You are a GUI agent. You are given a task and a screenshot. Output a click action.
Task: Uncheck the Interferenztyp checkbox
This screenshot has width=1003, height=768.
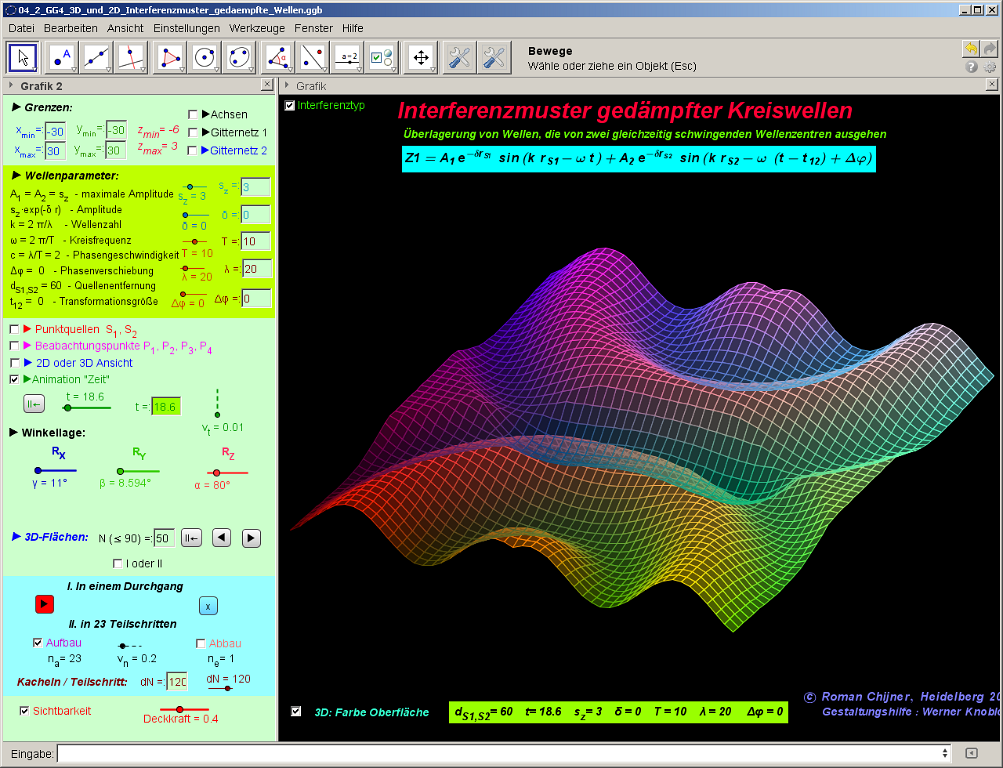290,105
